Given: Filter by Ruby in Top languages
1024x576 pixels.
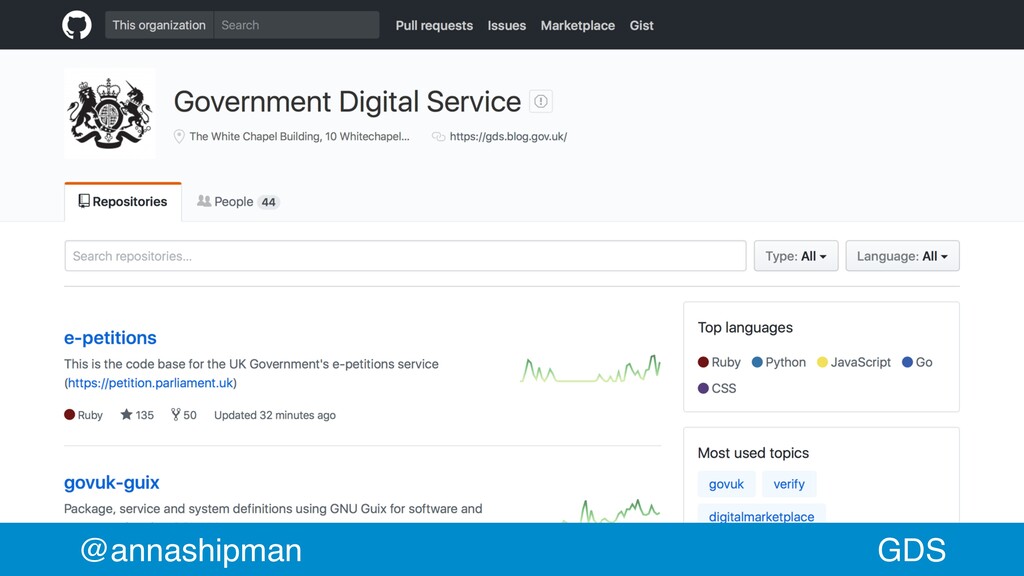Looking at the screenshot, I should click(719, 362).
